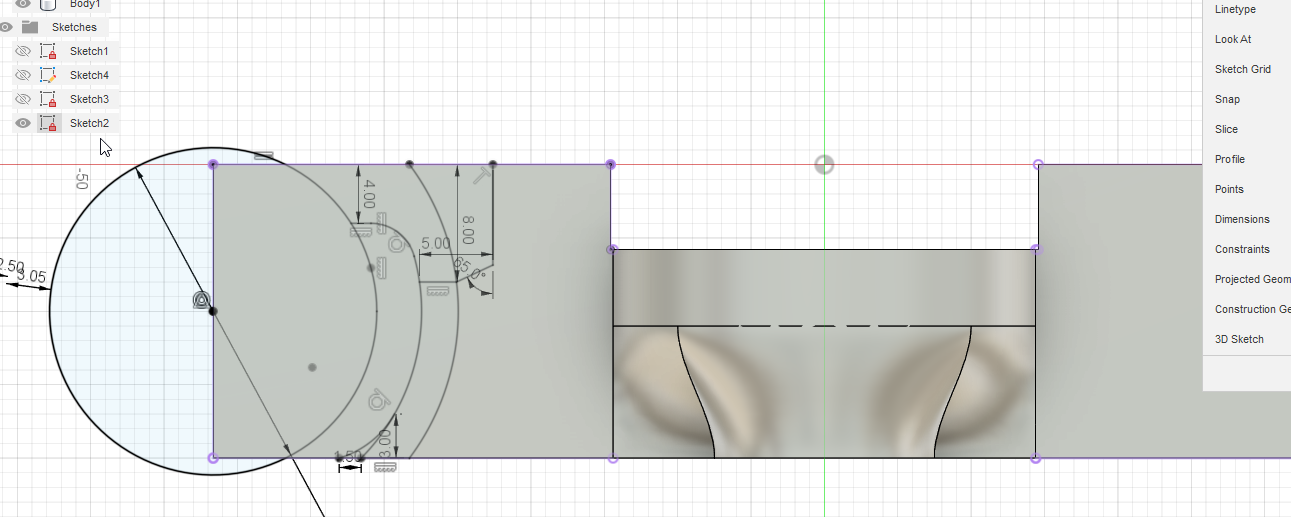Click the Sketches folder icon
The width and height of the screenshot is (1291, 517).
[30, 27]
